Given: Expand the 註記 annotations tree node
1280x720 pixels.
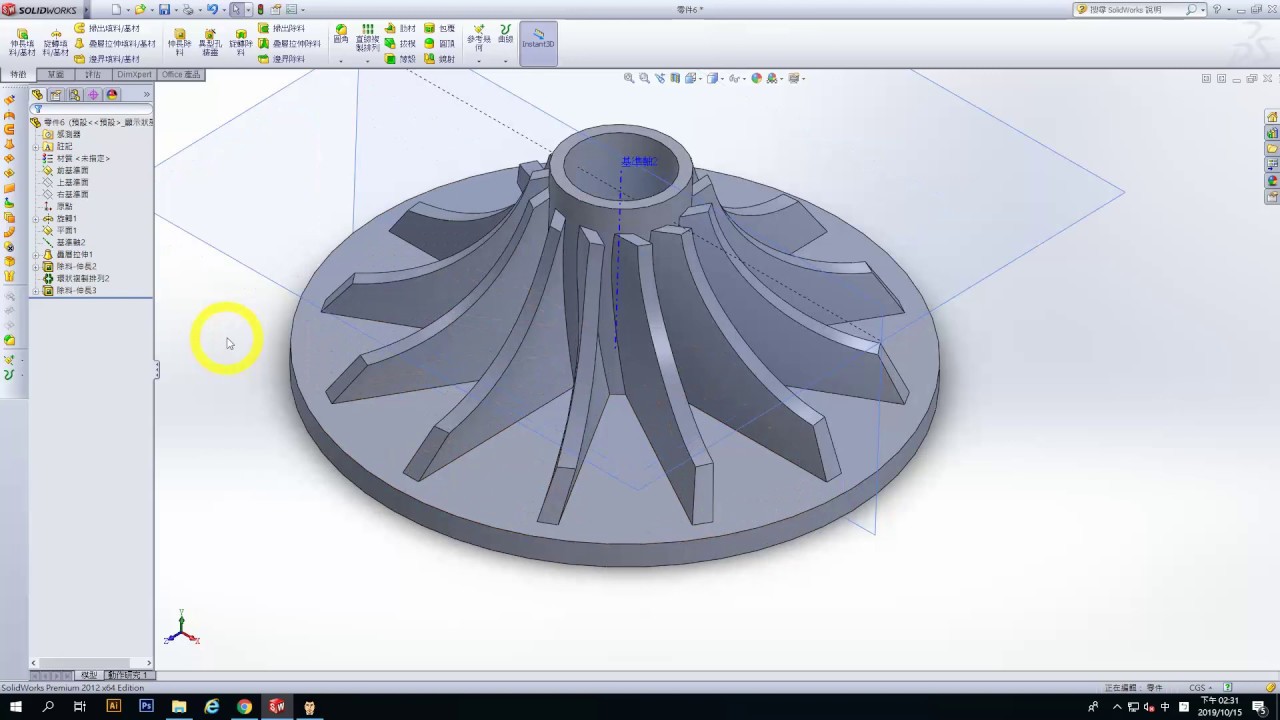Looking at the screenshot, I should [x=36, y=146].
